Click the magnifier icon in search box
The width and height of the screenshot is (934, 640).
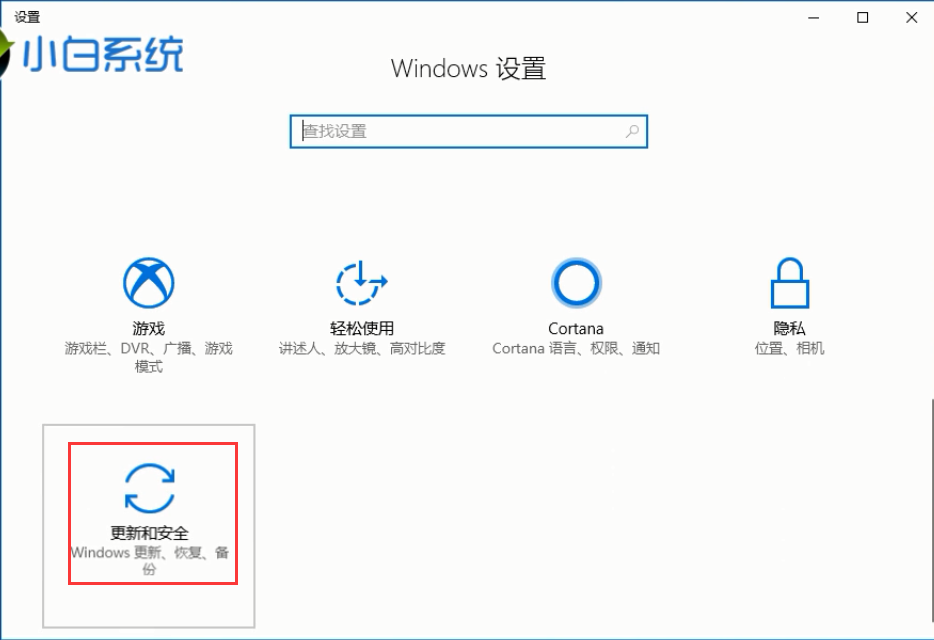633,131
